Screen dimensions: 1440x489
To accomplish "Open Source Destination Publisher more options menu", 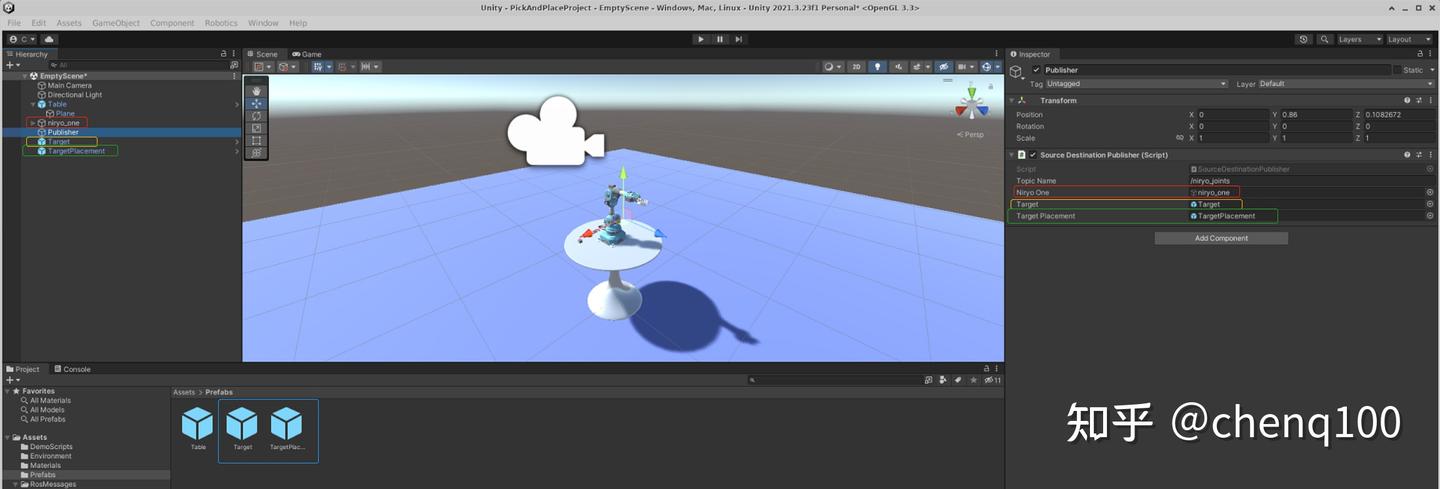I will point(1431,155).
